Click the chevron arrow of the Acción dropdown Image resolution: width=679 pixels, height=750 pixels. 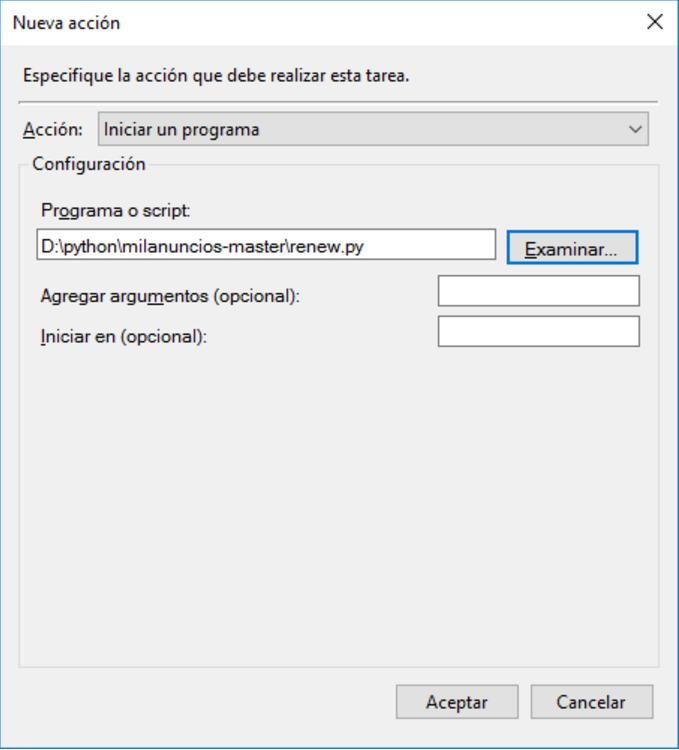[x=635, y=129]
